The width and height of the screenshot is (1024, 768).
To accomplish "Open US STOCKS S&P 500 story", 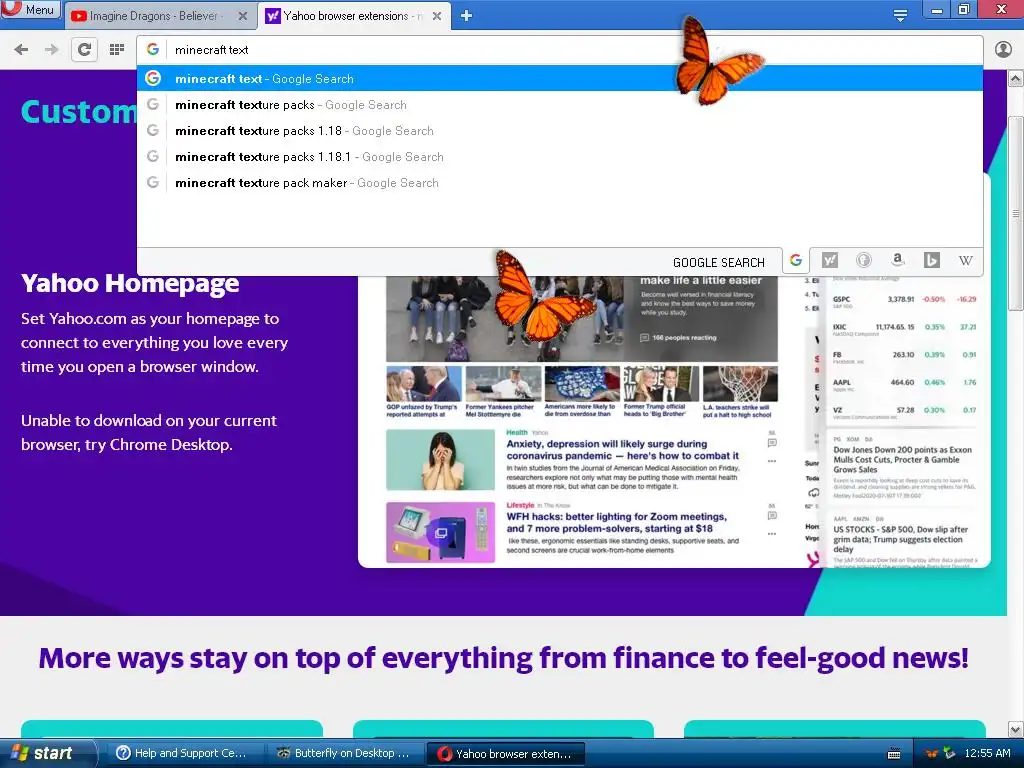I will point(900,539).
